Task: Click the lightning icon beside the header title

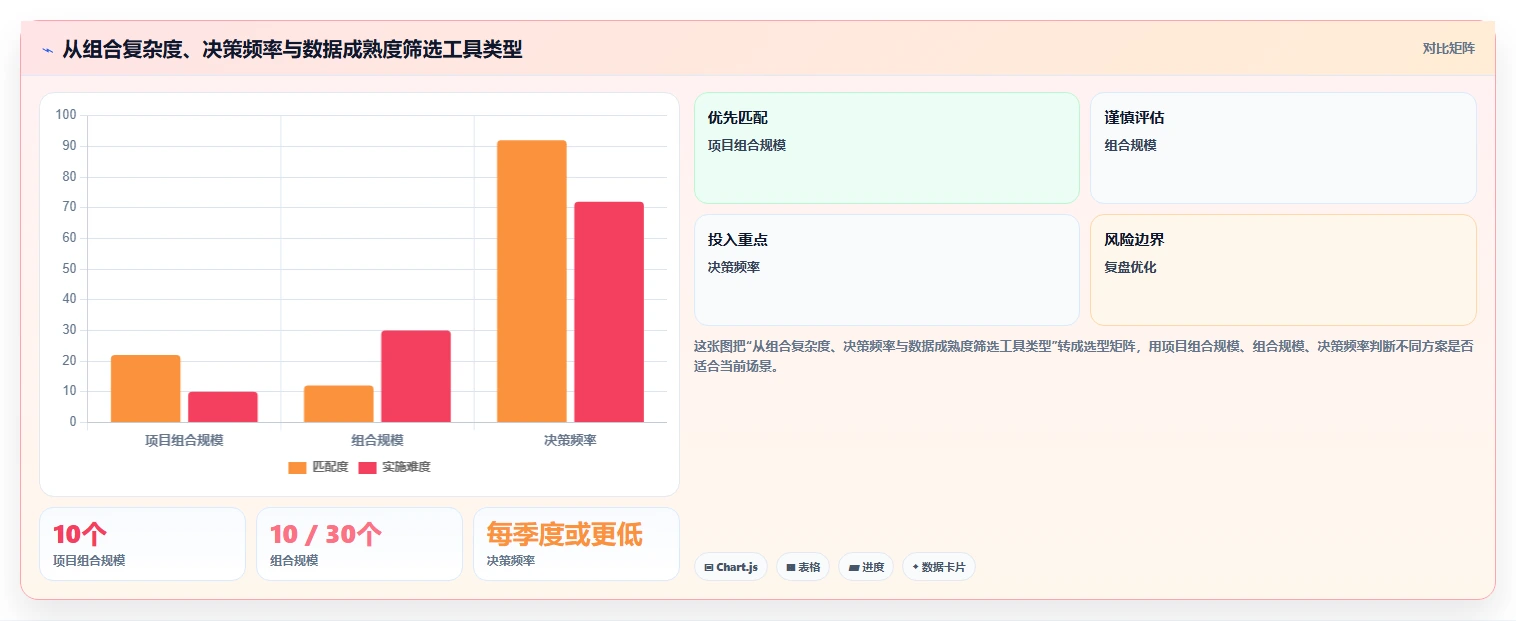Action: [x=47, y=50]
